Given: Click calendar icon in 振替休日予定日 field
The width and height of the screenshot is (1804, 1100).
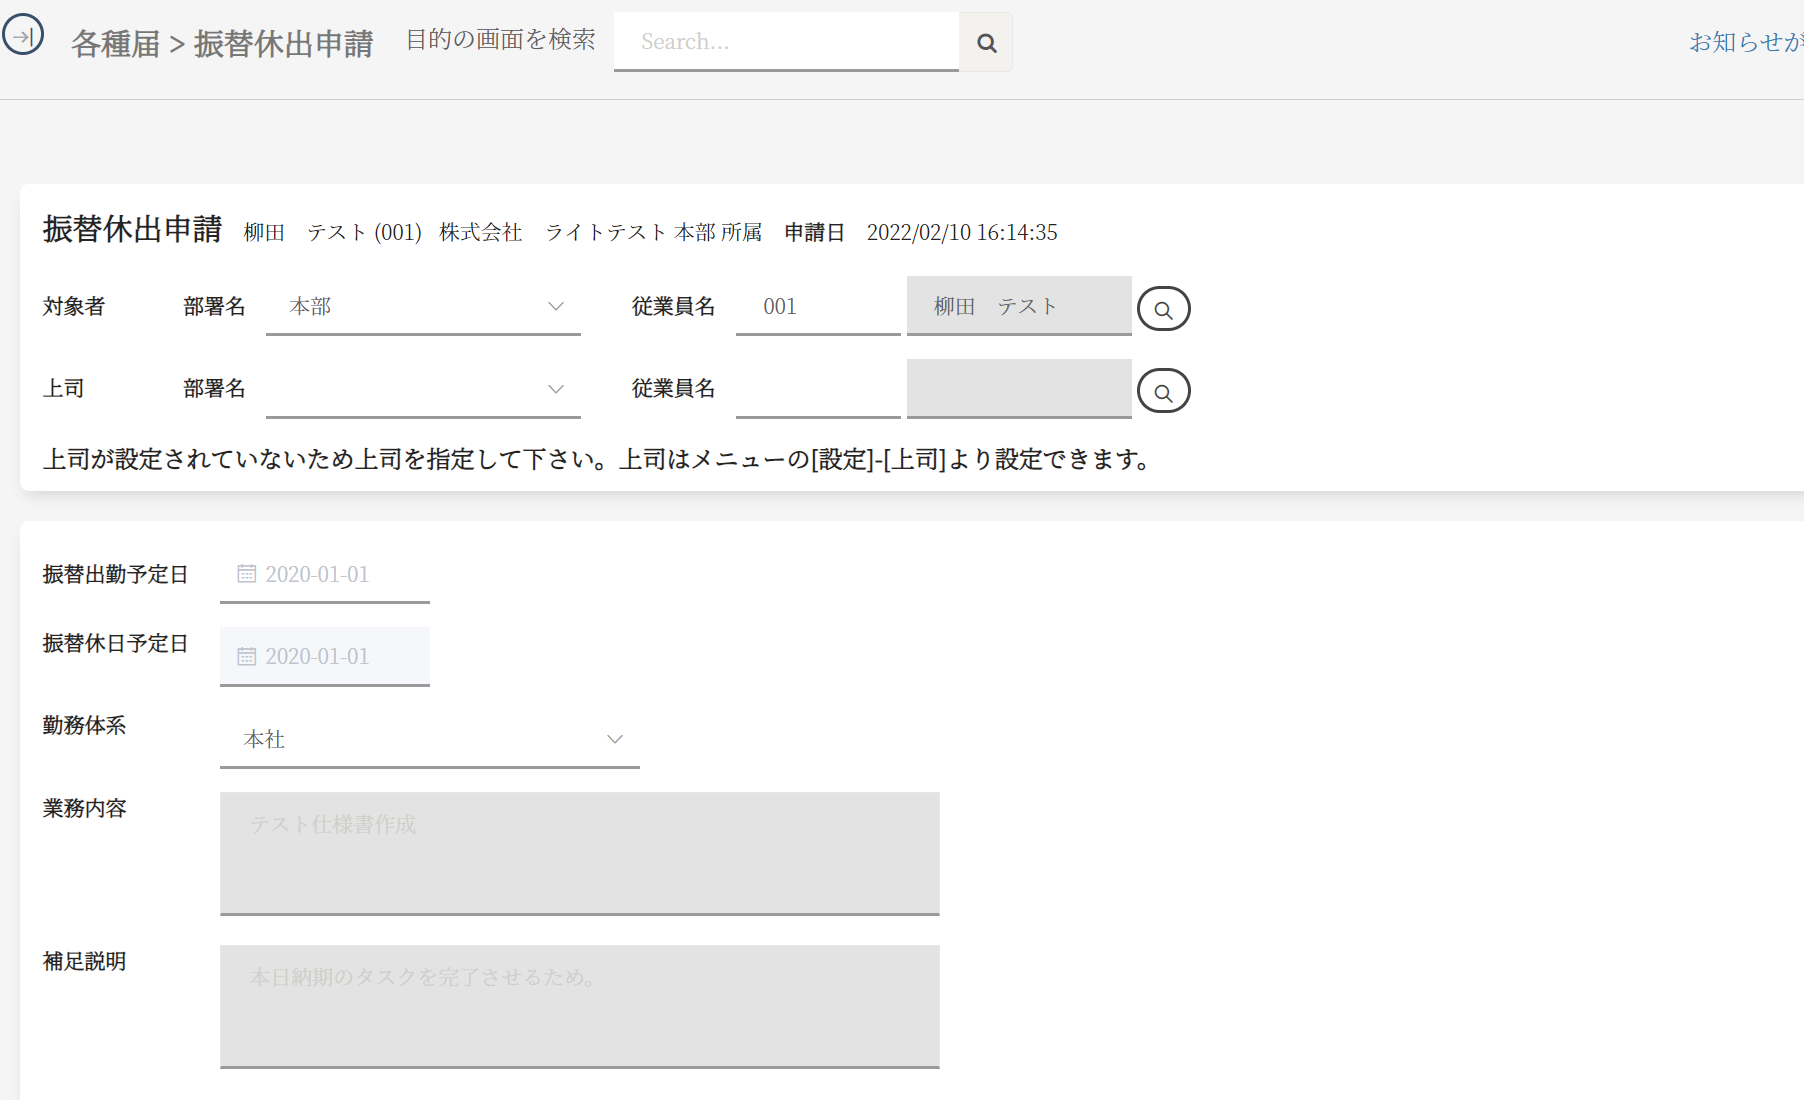Looking at the screenshot, I should click(246, 657).
